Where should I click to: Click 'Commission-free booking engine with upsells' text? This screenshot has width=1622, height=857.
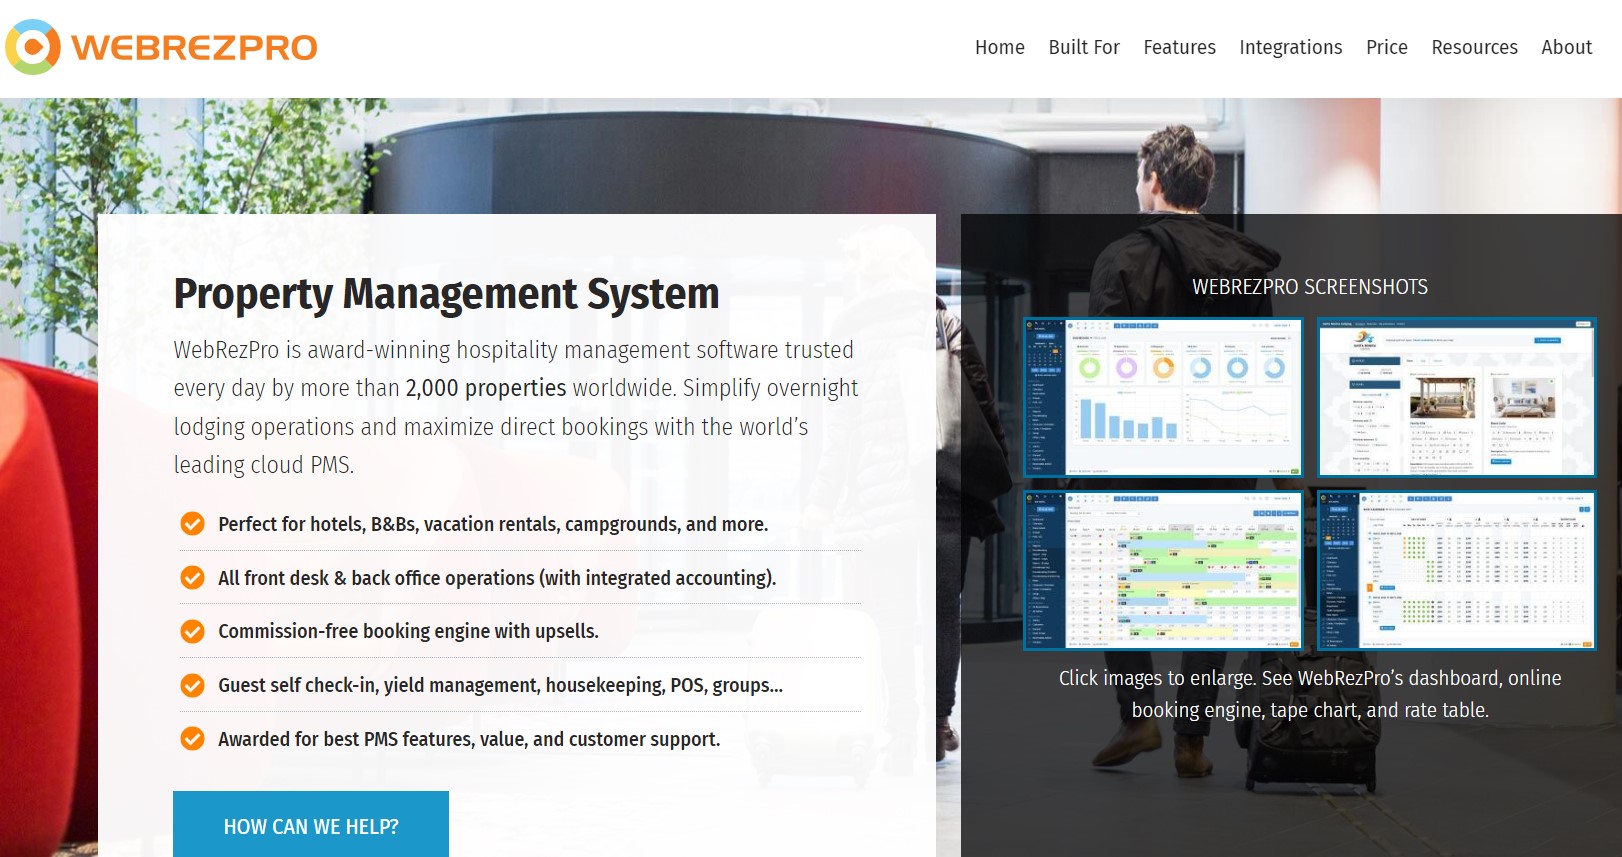pyautogui.click(x=408, y=631)
